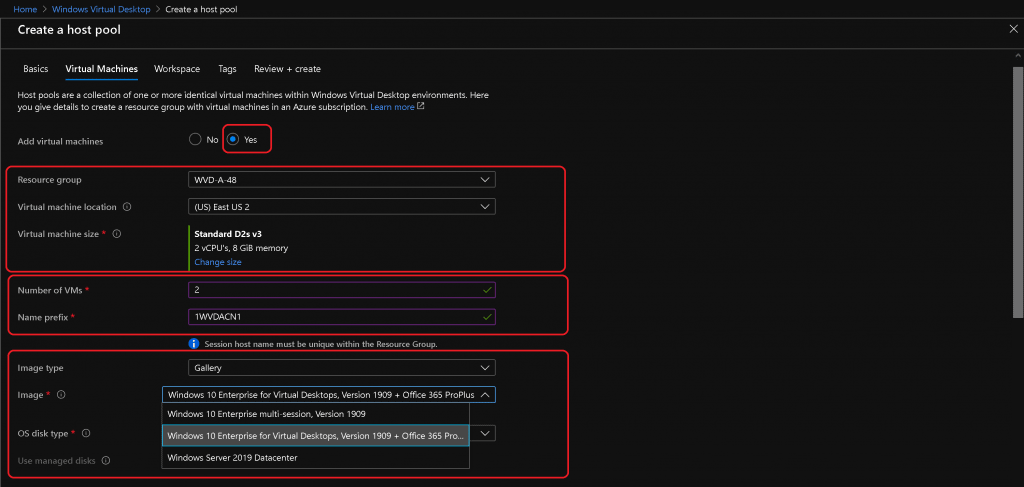Screen dimensions: 1024x487
Task: Click the Standard D2s v3 size text
Action: click(229, 234)
